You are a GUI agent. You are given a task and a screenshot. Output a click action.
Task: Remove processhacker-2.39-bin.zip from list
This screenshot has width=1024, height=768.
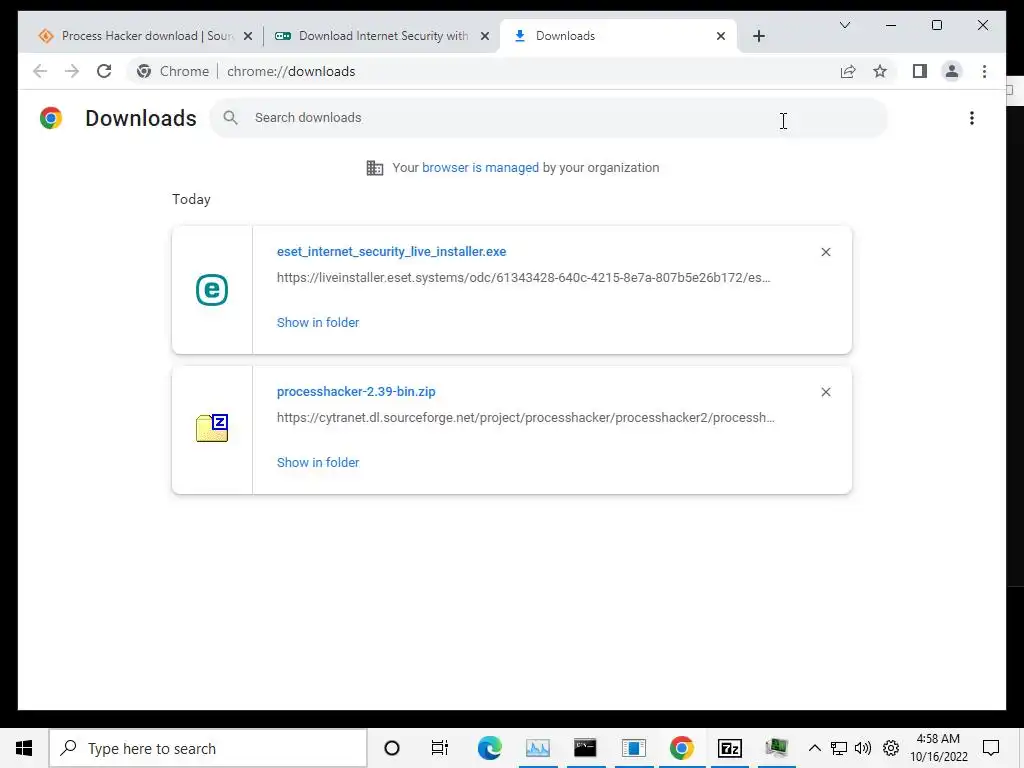(x=825, y=392)
